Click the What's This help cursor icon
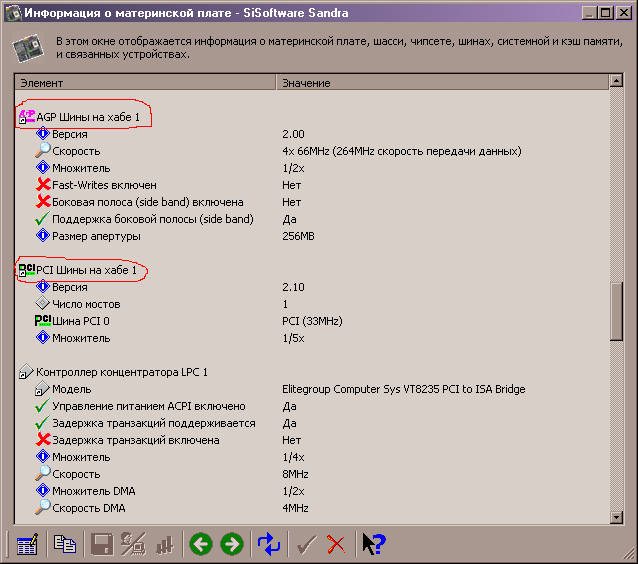Image resolution: width=638 pixels, height=564 pixels. pos(374,544)
